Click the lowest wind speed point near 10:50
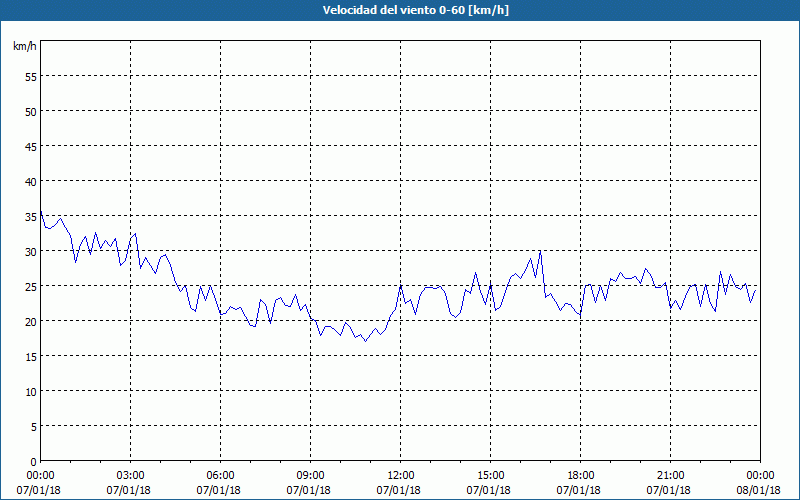 click(x=365, y=341)
